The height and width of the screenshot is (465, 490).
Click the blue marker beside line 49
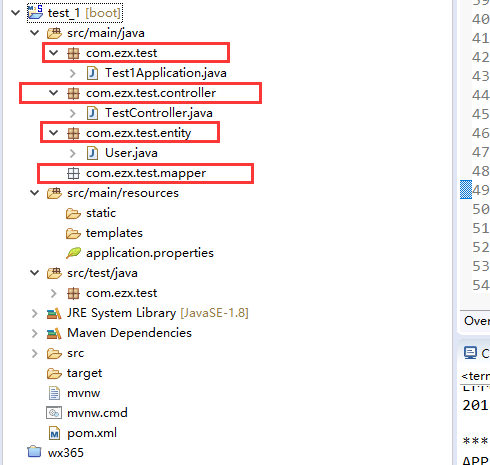[x=466, y=189]
